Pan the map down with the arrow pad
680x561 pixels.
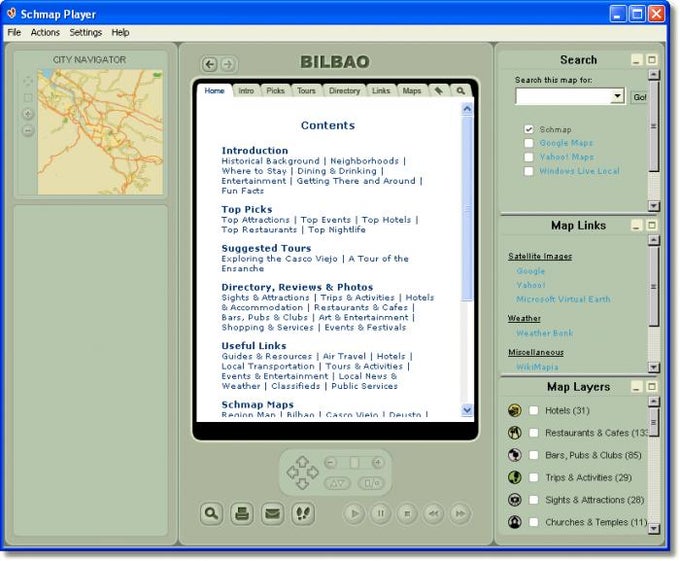coord(302,484)
